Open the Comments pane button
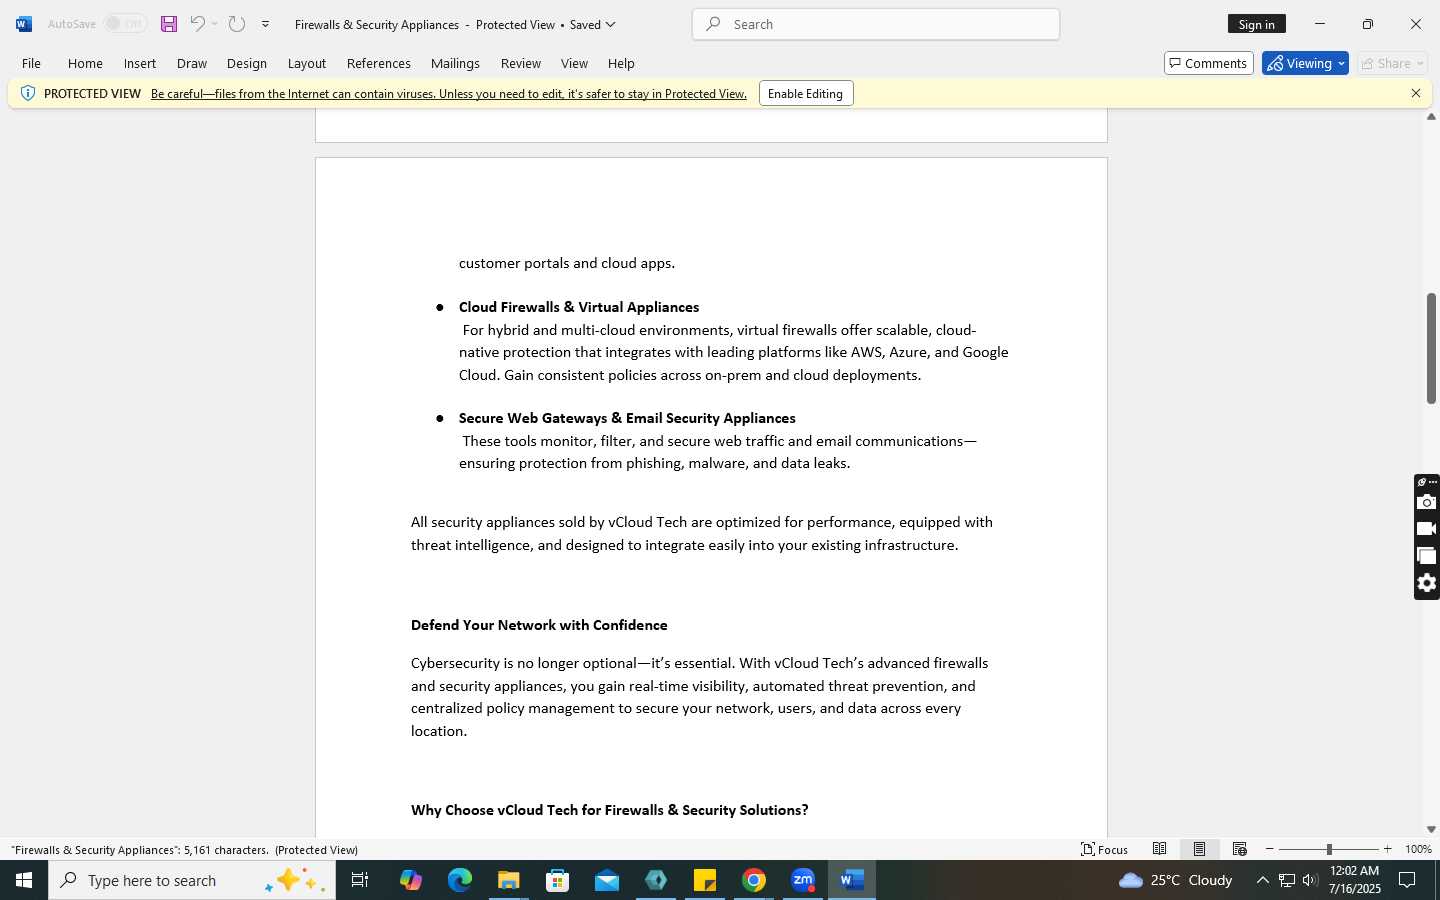Screen dimensions: 1440x900 pyautogui.click(x=1209, y=63)
